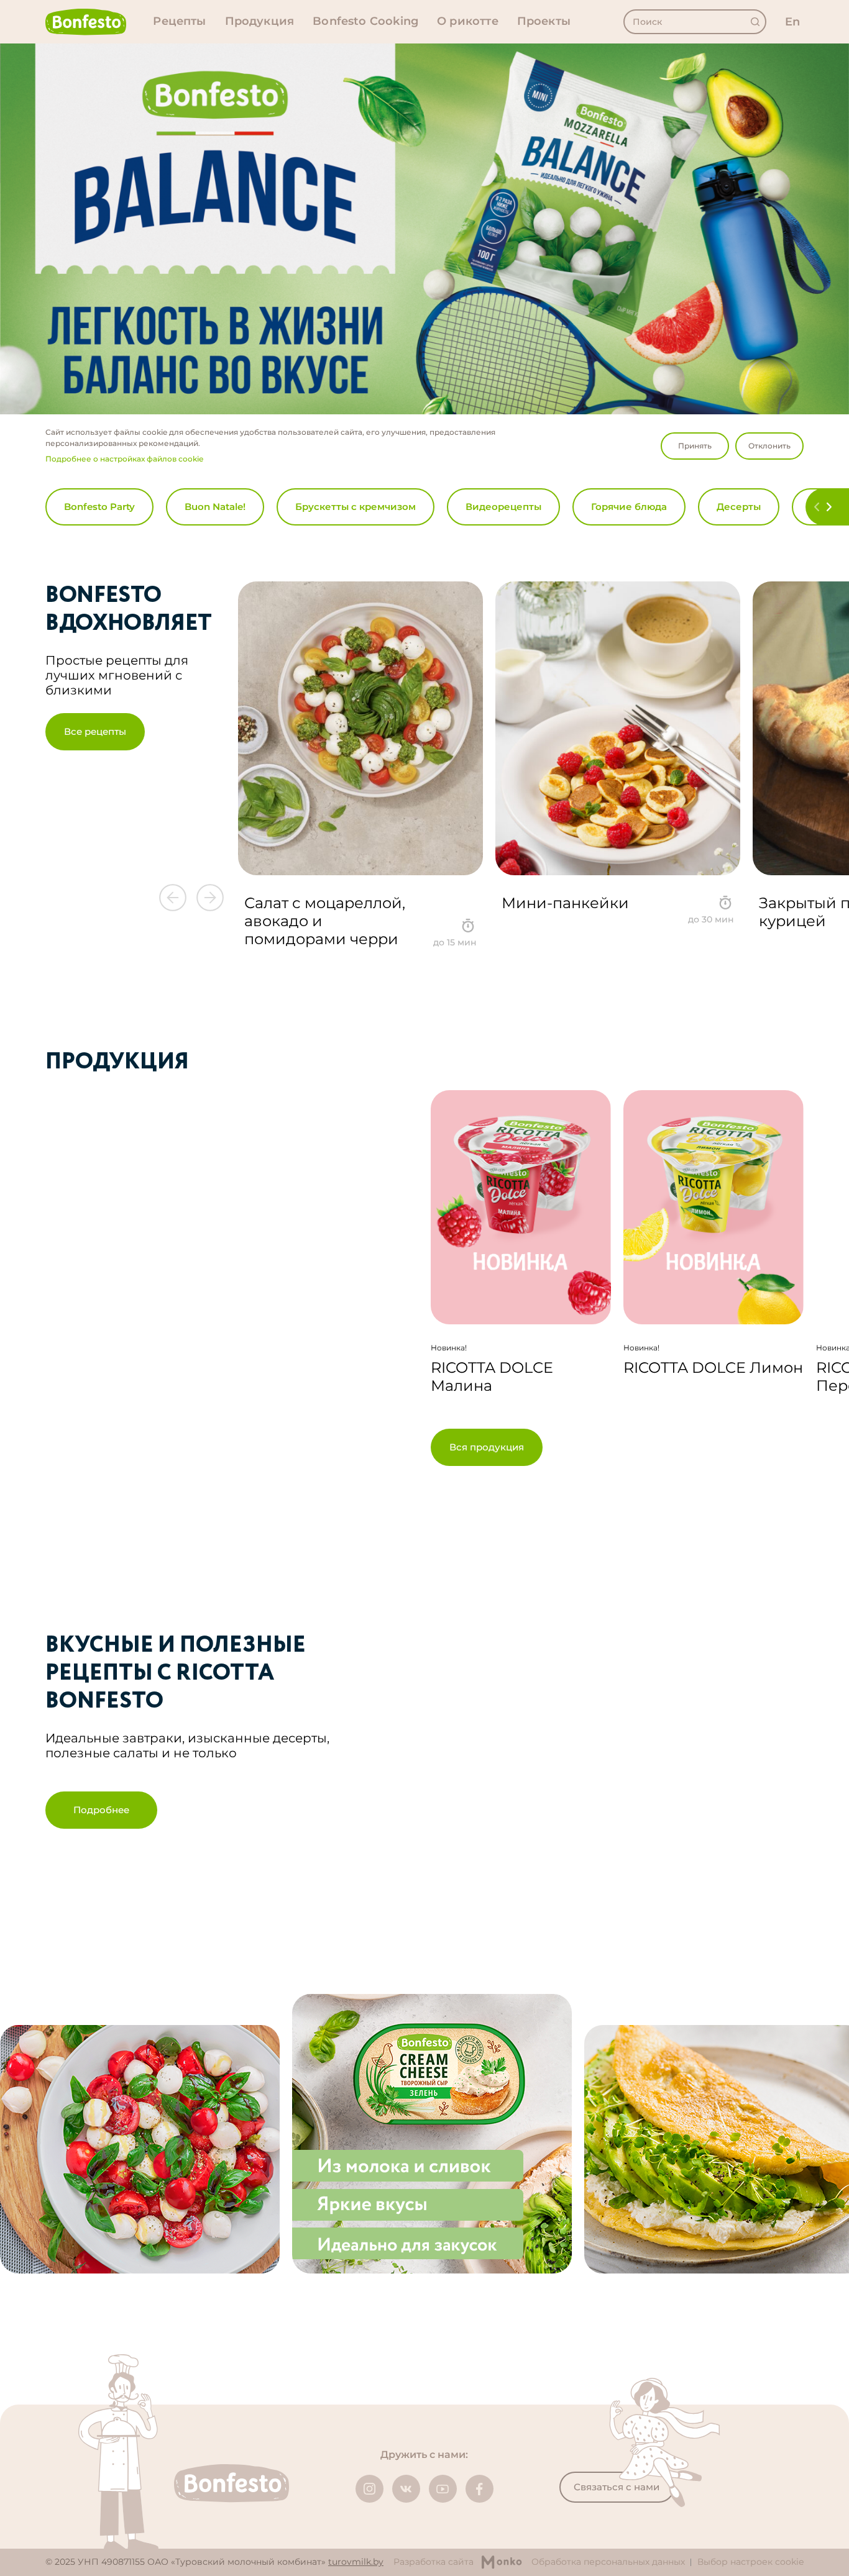Image resolution: width=849 pixels, height=2576 pixels.
Task: Open the VK social icon
Action: (x=406, y=2488)
